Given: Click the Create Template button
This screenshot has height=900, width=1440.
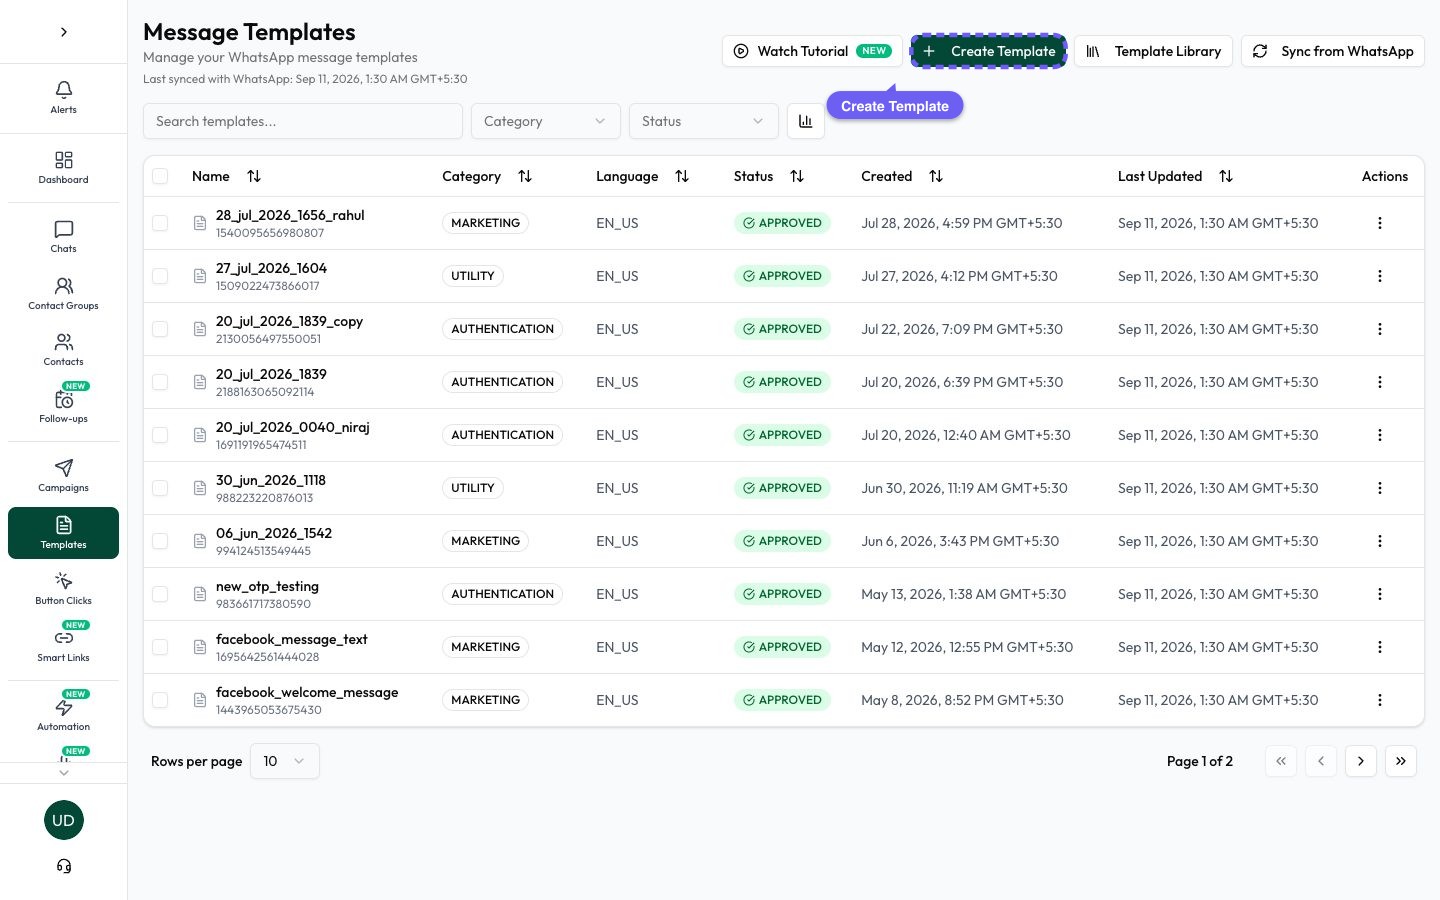Looking at the screenshot, I should (988, 51).
